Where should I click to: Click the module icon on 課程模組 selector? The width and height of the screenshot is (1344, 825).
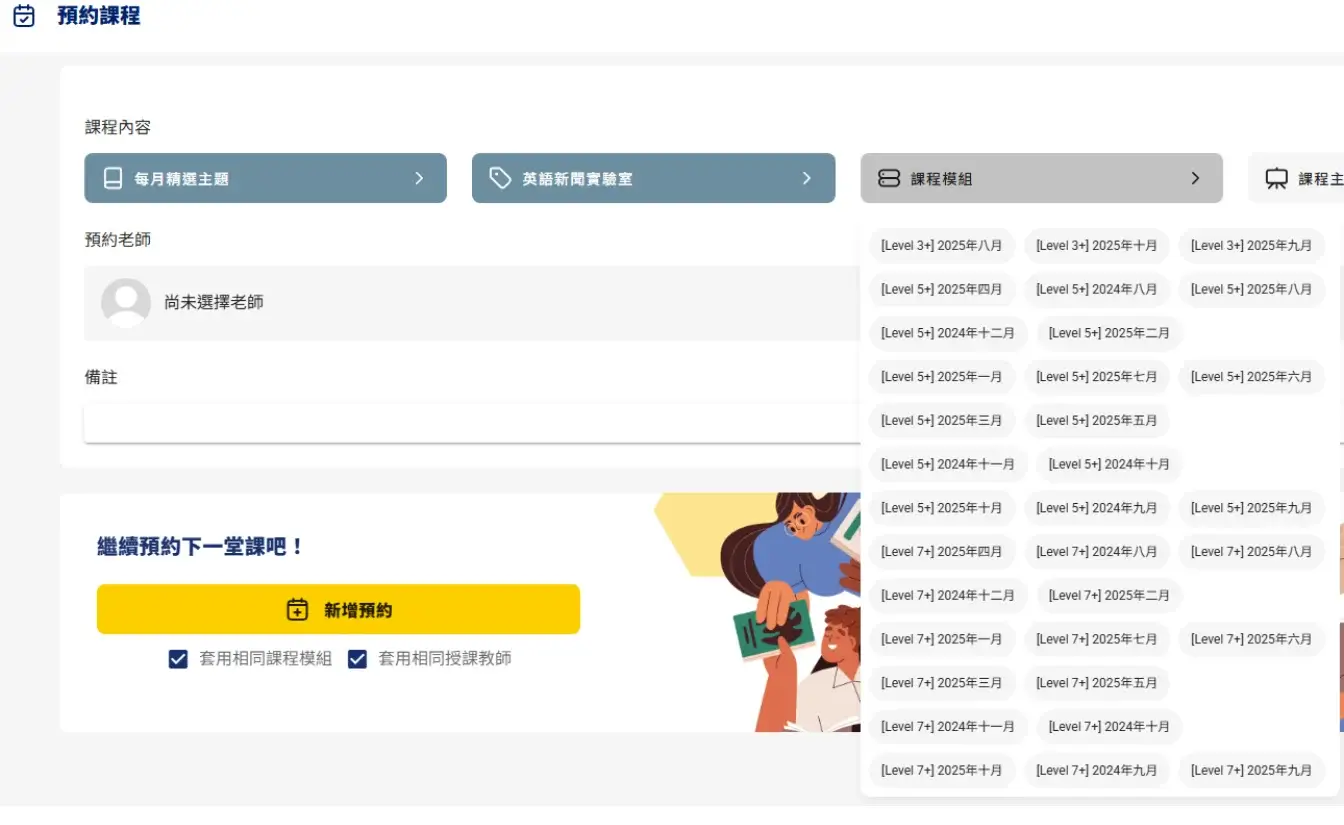click(889, 177)
